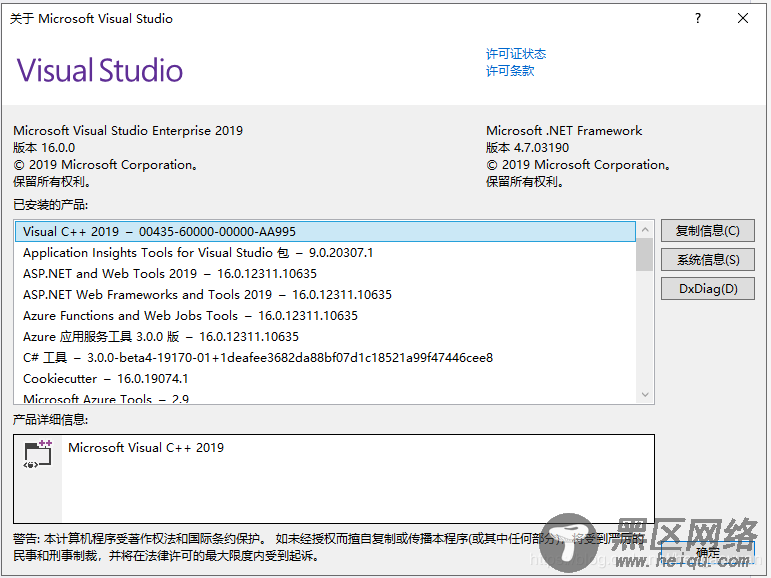The image size is (771, 578).
Task: Select ASP.NET Web Frameworks and Tools 2019 row
Action: (x=326, y=295)
